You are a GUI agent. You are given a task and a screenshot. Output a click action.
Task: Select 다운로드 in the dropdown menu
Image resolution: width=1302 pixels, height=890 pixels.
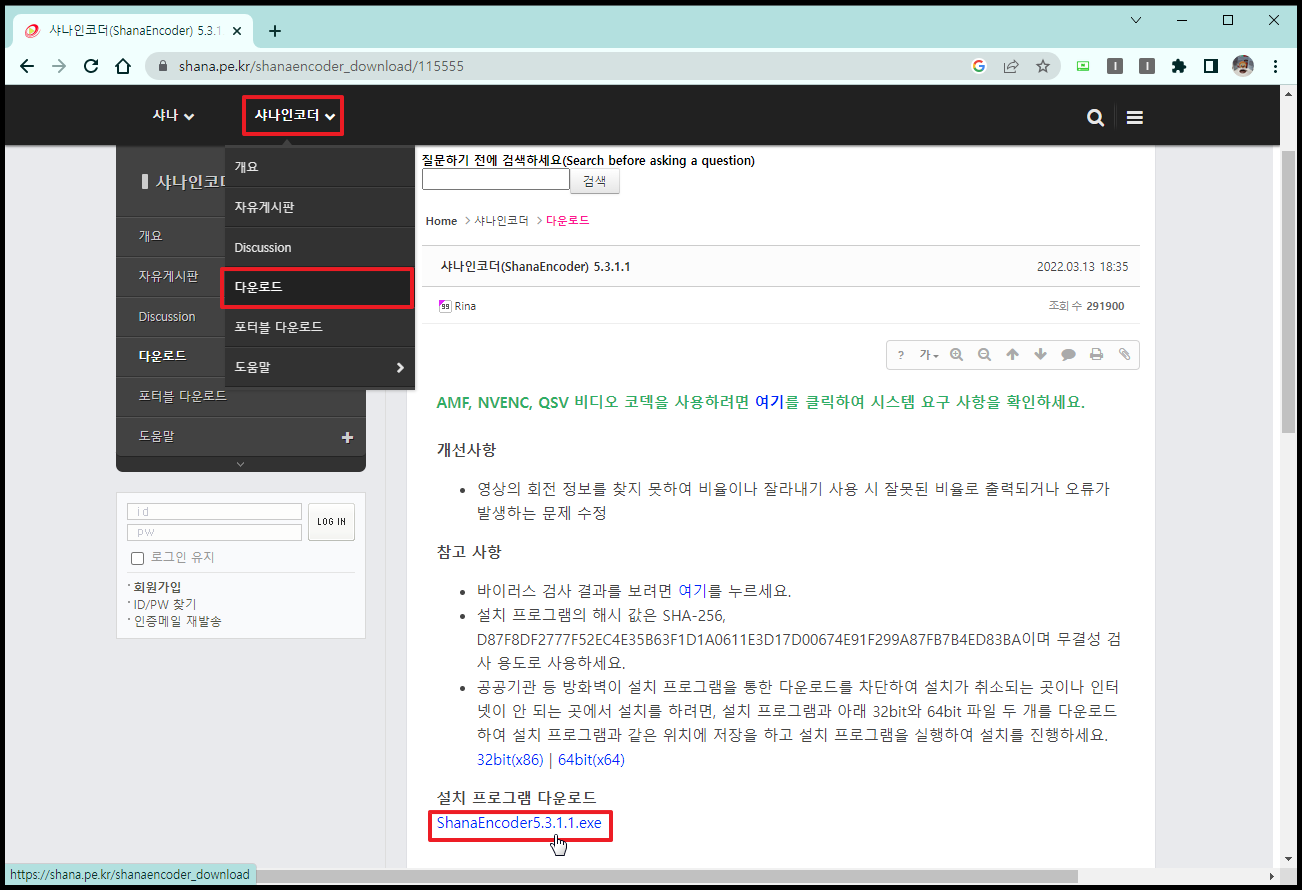[x=319, y=287]
